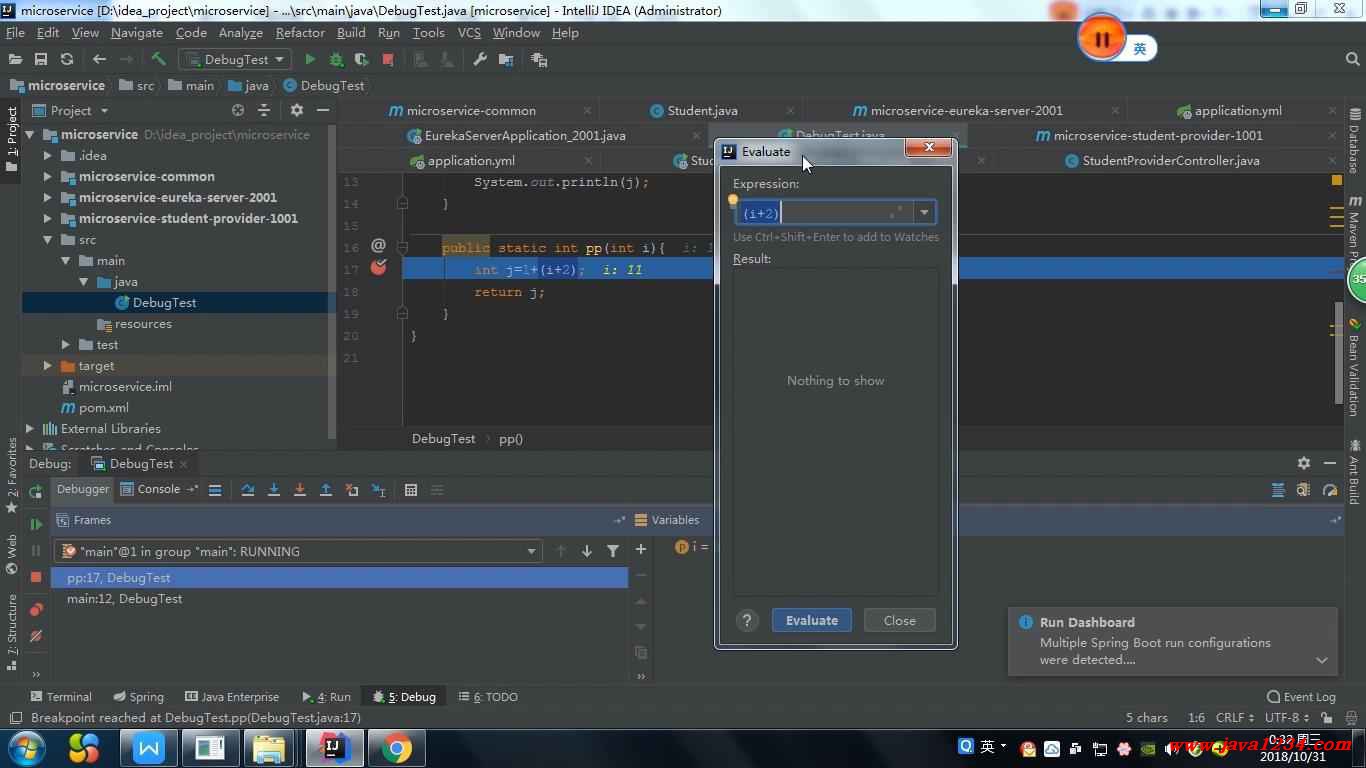Toggle the breakpoint on line 17
Image resolution: width=1366 pixels, height=768 pixels.
pyautogui.click(x=378, y=268)
